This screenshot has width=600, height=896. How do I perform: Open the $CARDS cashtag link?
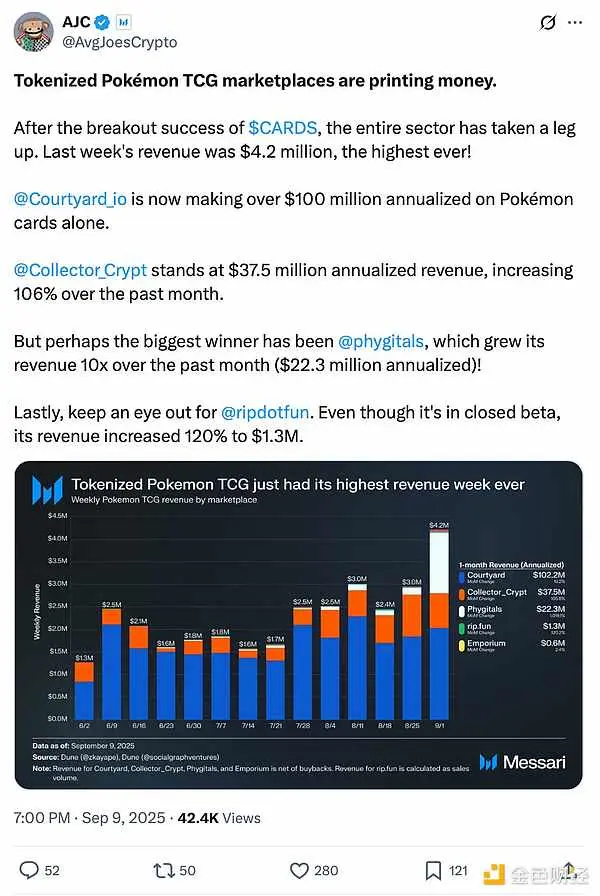(x=283, y=127)
